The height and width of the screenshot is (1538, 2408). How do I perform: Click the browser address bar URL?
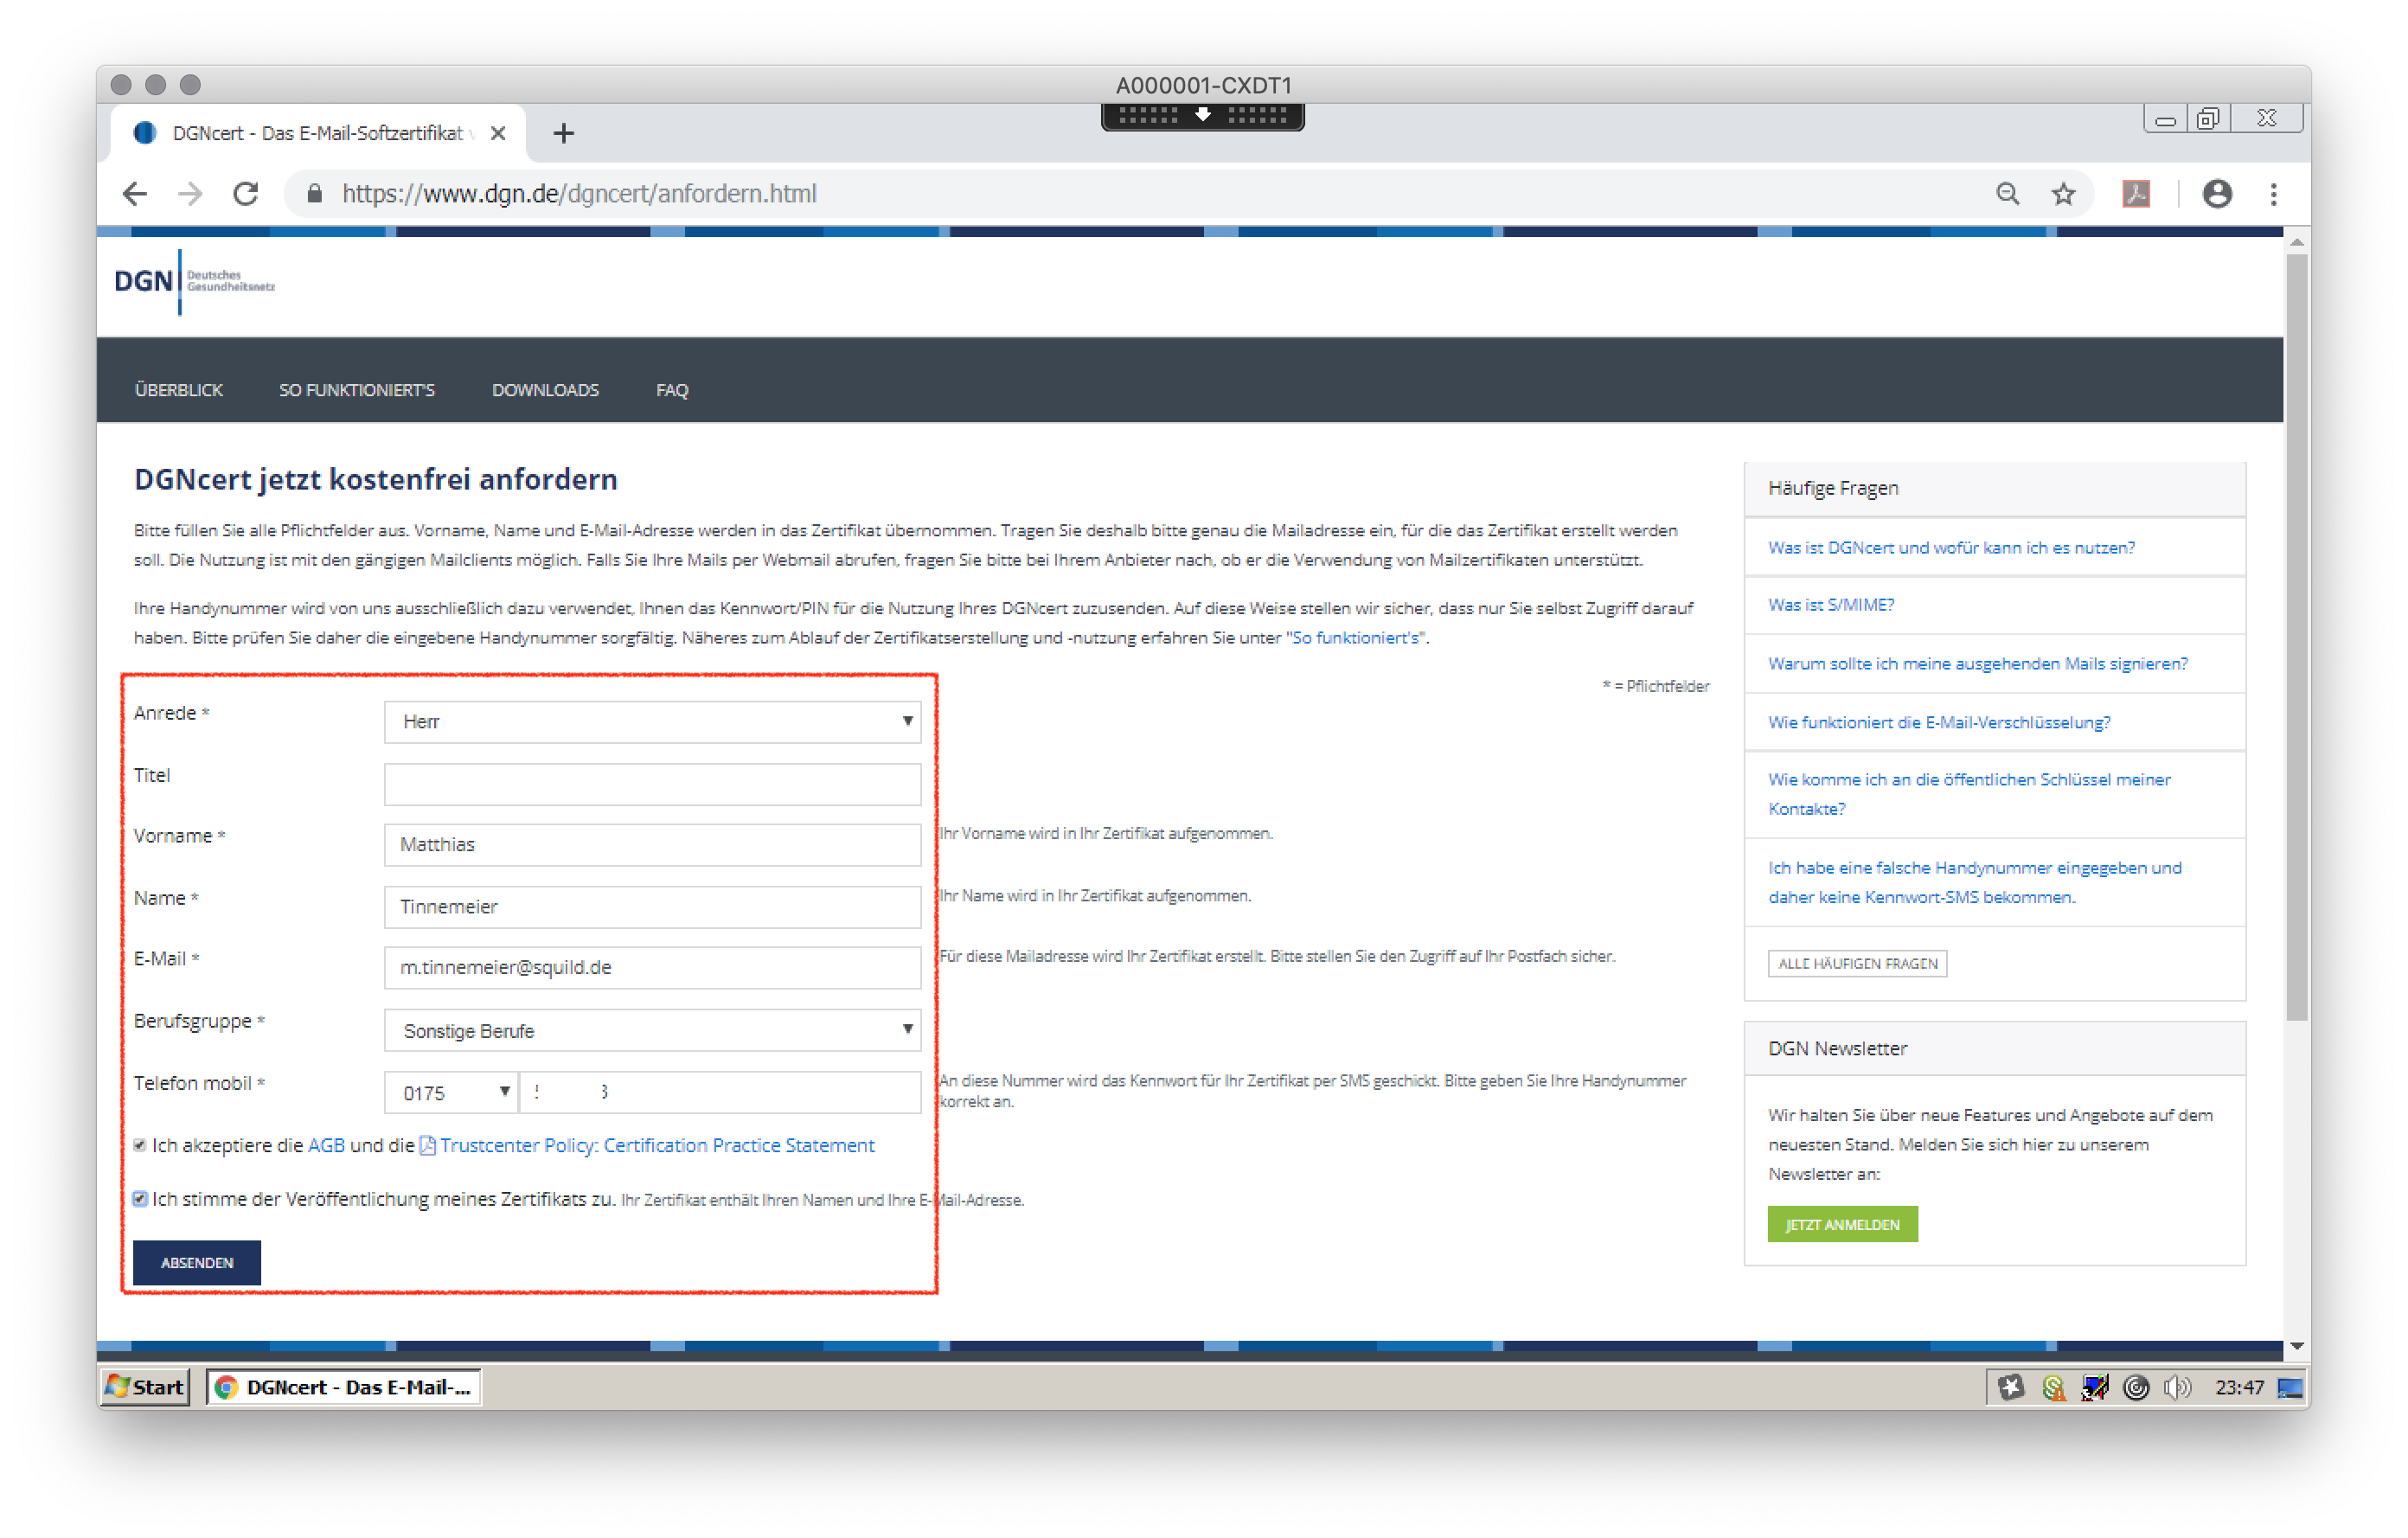[580, 194]
